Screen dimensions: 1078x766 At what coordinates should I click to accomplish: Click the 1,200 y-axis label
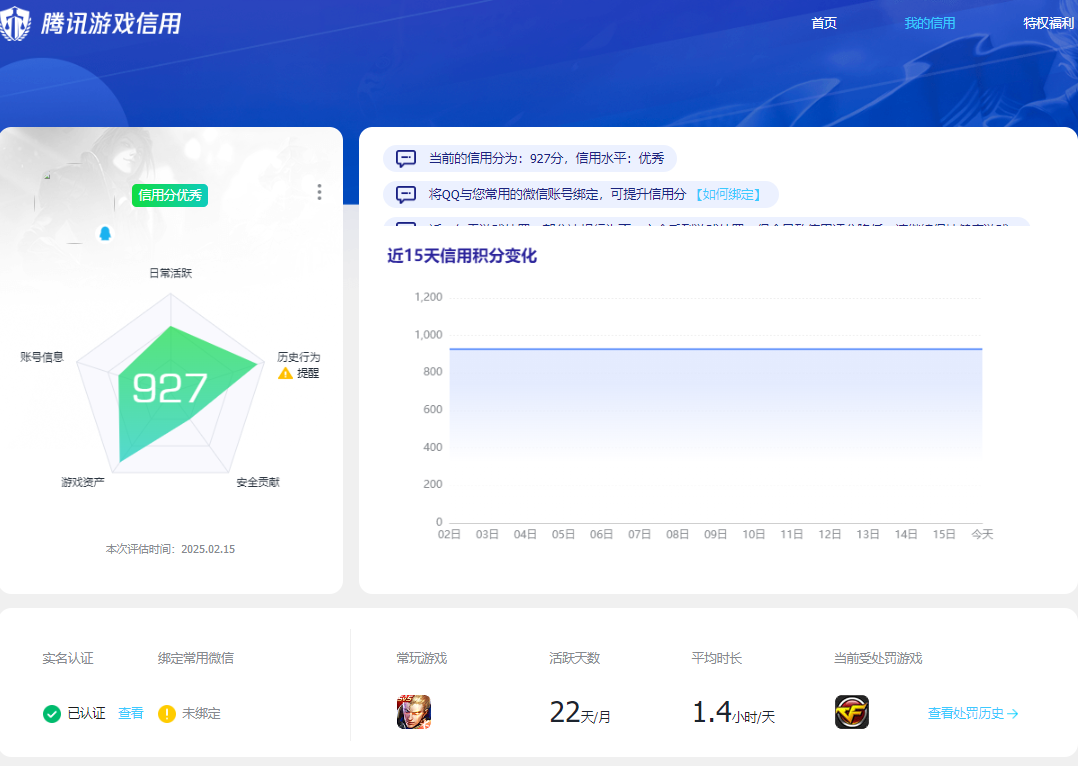point(428,297)
